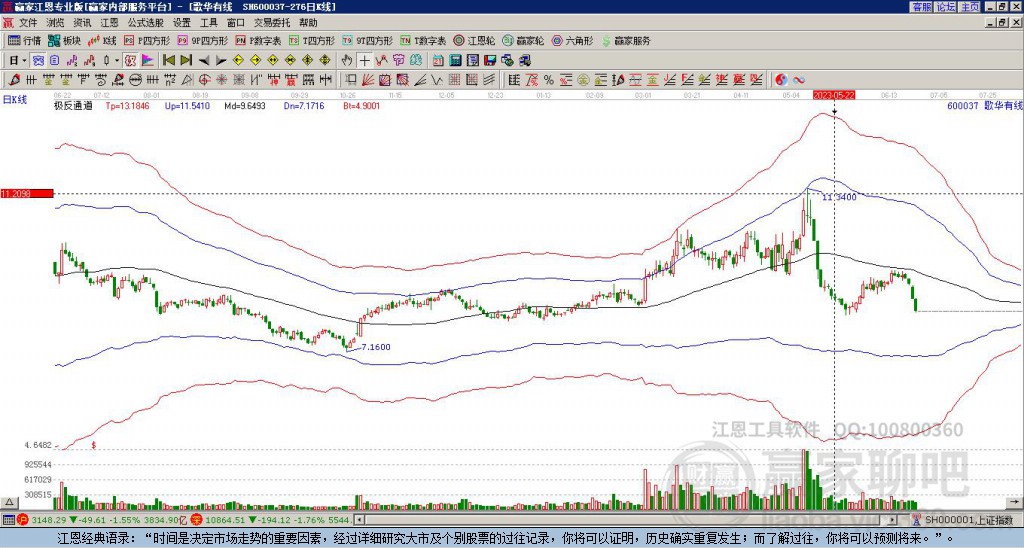
Task: Open the 公式选股 menu
Action: click(145, 23)
